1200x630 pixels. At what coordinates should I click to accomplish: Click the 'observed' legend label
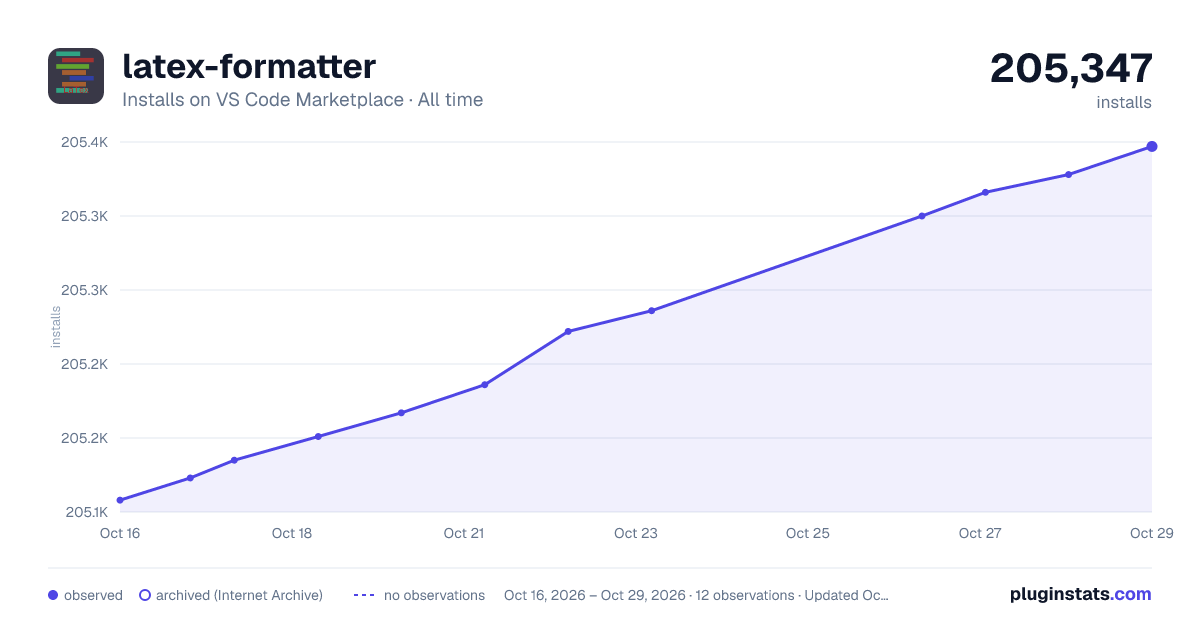tap(93, 595)
